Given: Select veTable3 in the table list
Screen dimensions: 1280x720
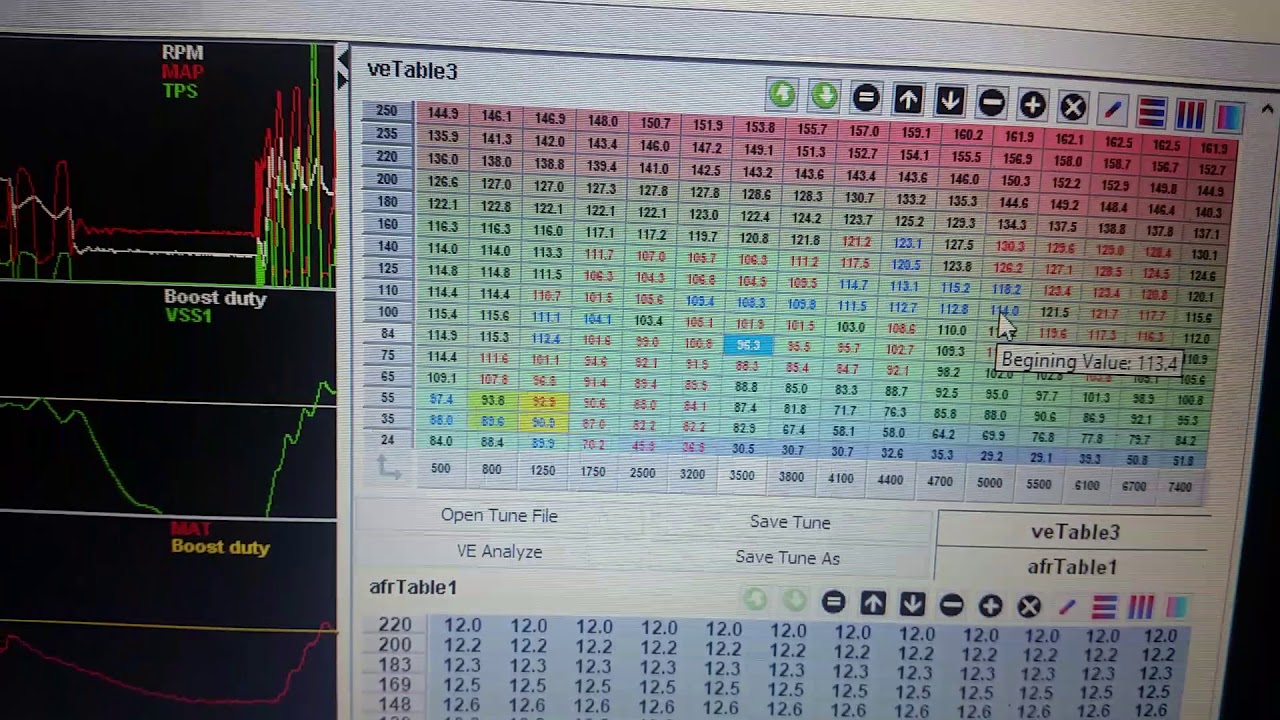Looking at the screenshot, I should point(1075,532).
